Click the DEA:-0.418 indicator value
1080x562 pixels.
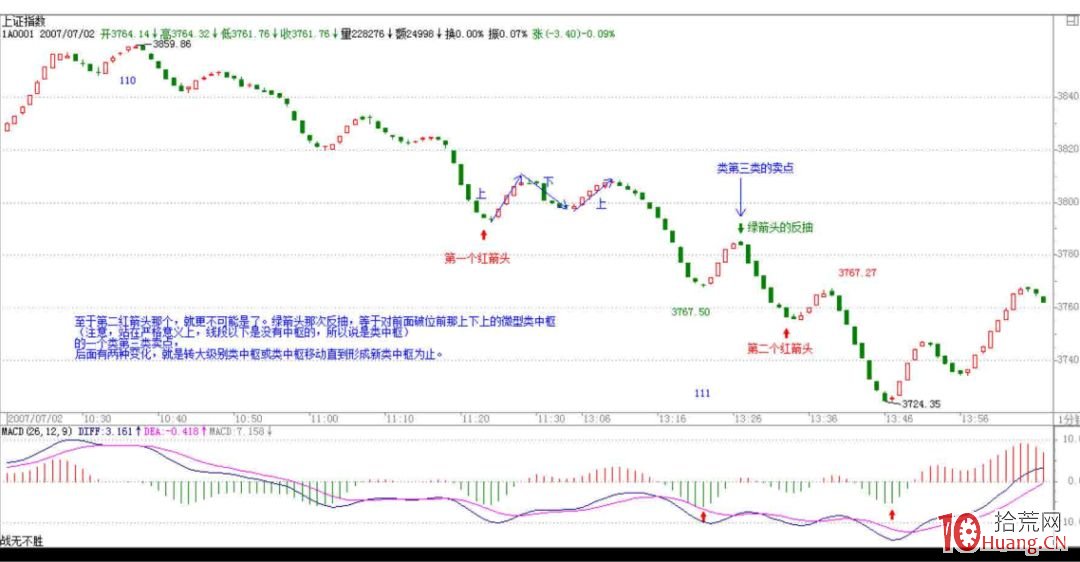174,431
